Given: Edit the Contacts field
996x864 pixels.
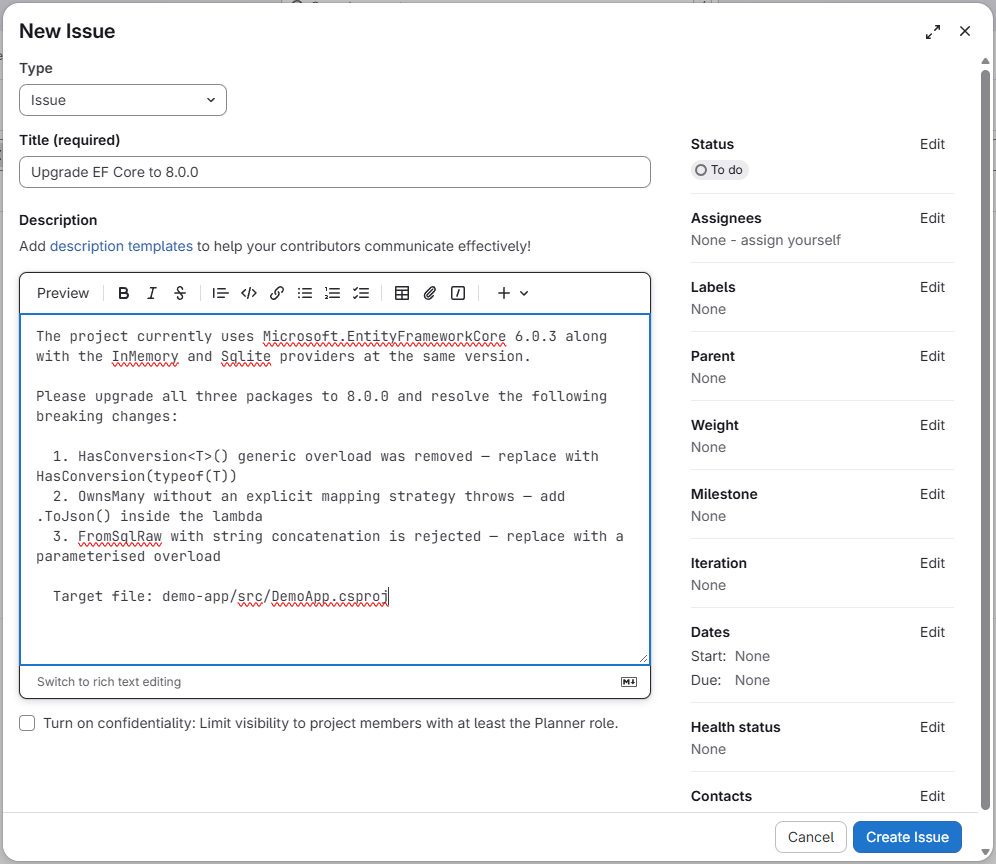Looking at the screenshot, I should [932, 796].
